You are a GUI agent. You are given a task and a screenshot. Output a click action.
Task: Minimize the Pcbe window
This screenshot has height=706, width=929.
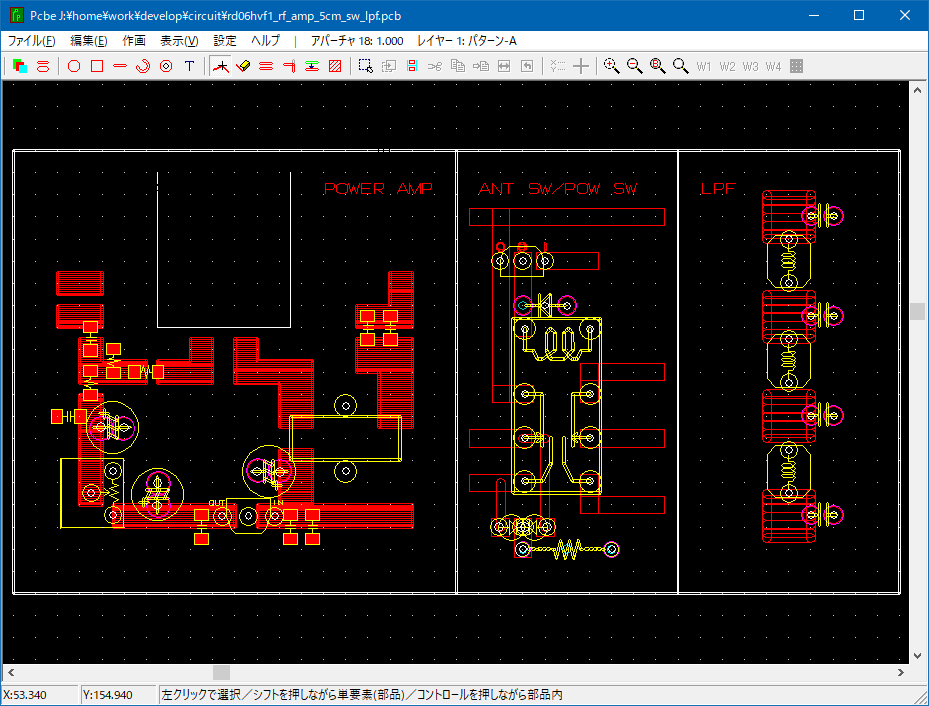pos(814,15)
